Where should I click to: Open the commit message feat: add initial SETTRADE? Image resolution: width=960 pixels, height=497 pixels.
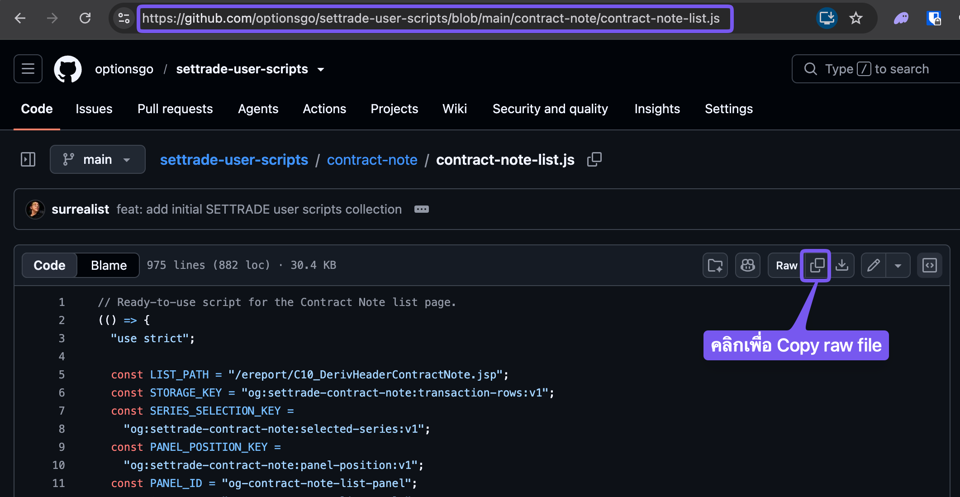[x=259, y=209]
